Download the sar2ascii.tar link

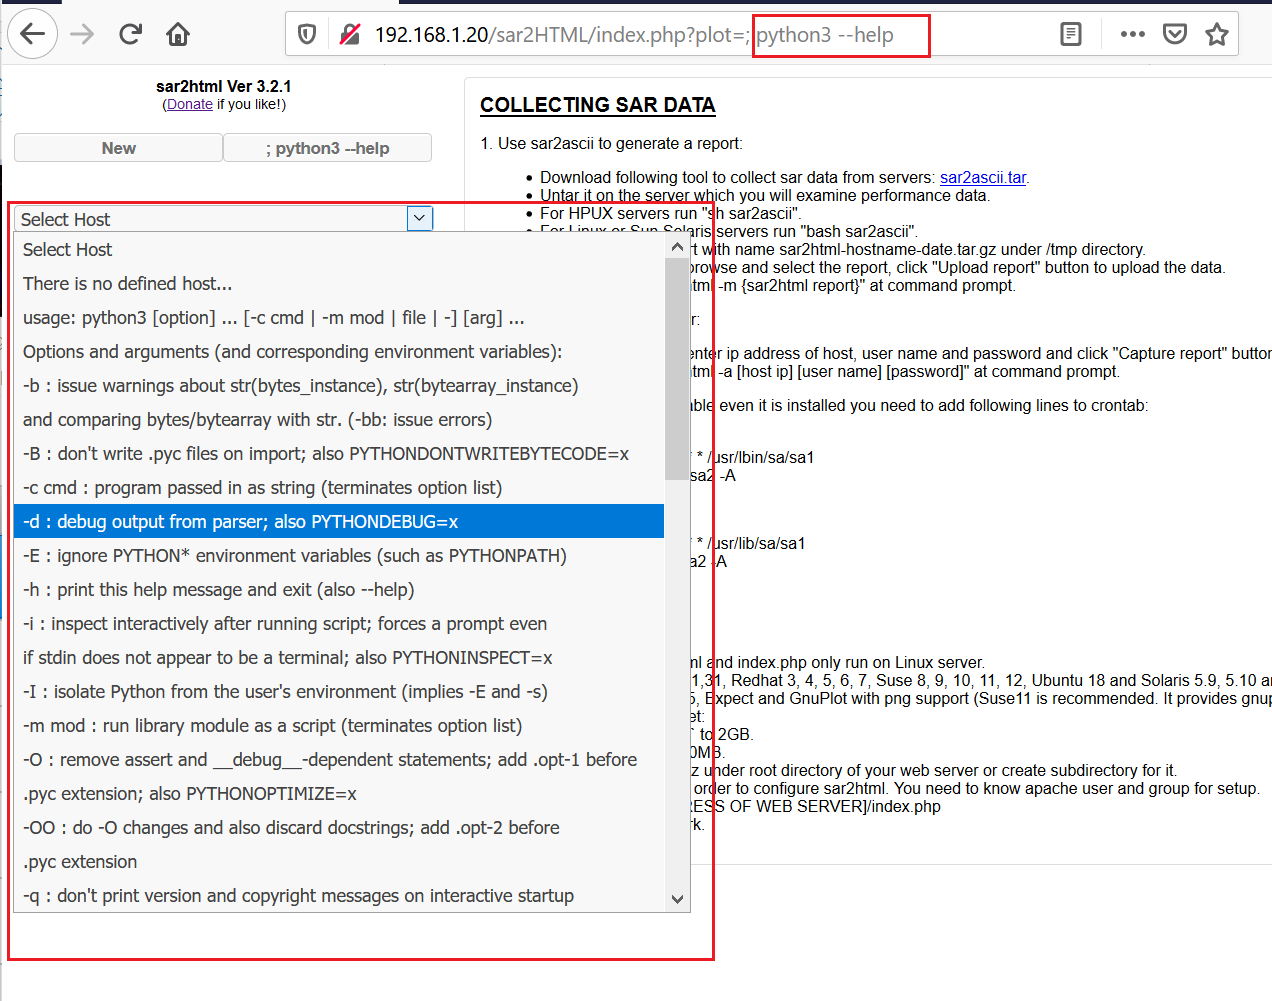982,177
